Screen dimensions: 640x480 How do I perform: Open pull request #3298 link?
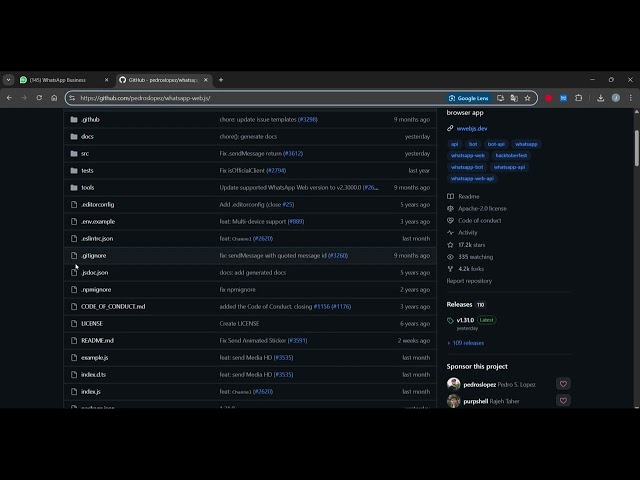pos(308,120)
